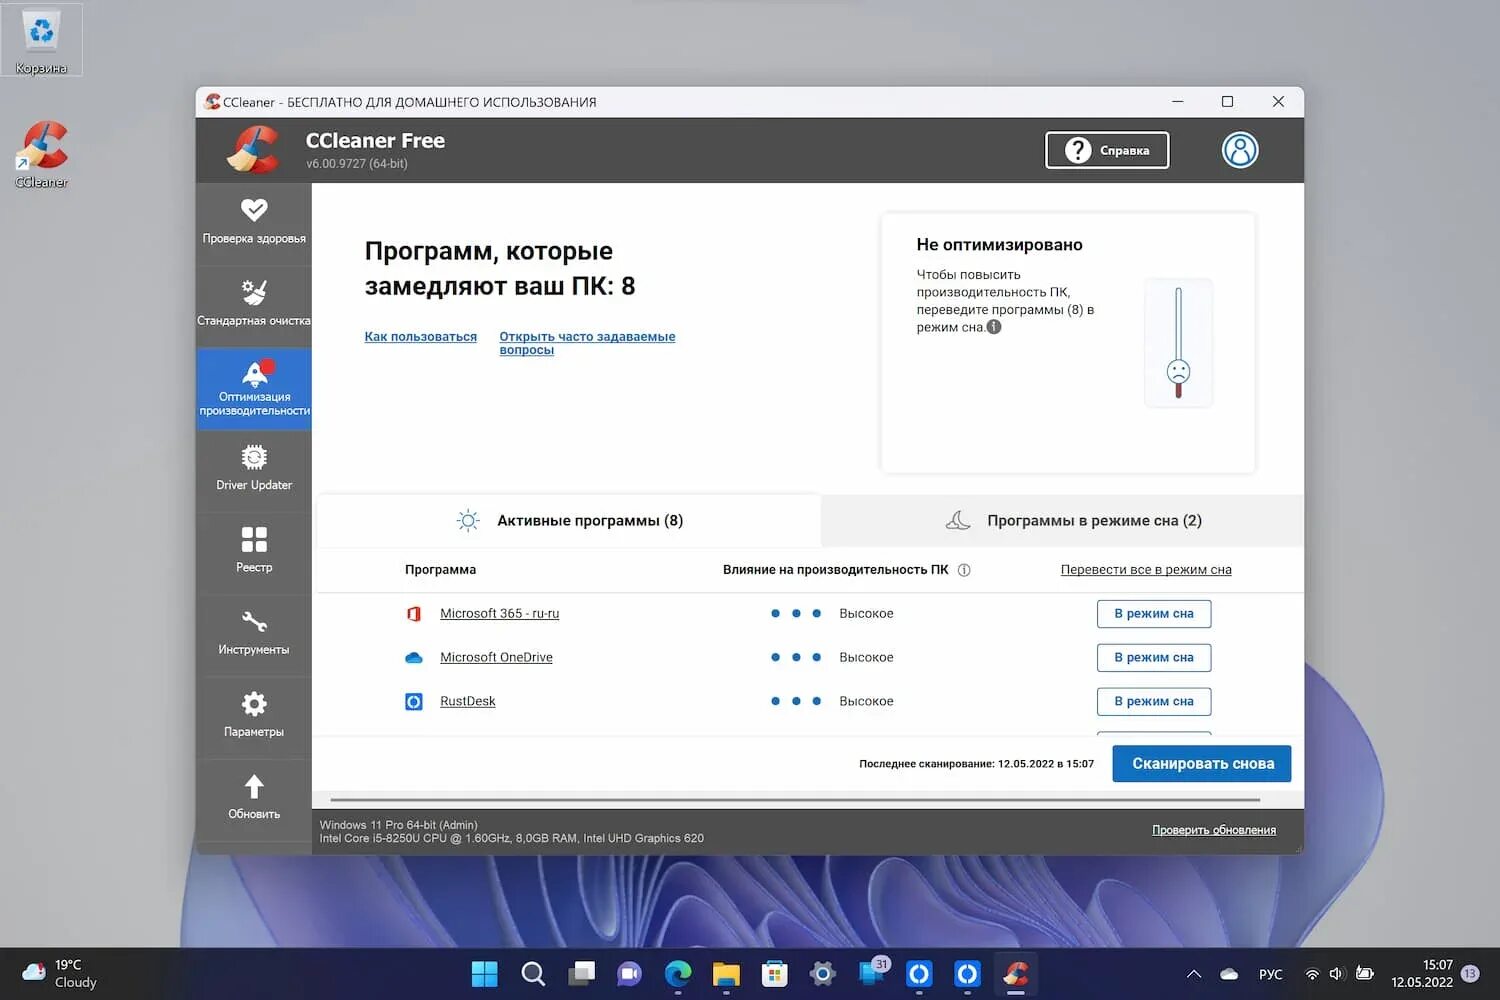Click the Microsoft OneDrive cloud icon
The width and height of the screenshot is (1500, 1000).
pyautogui.click(x=414, y=658)
